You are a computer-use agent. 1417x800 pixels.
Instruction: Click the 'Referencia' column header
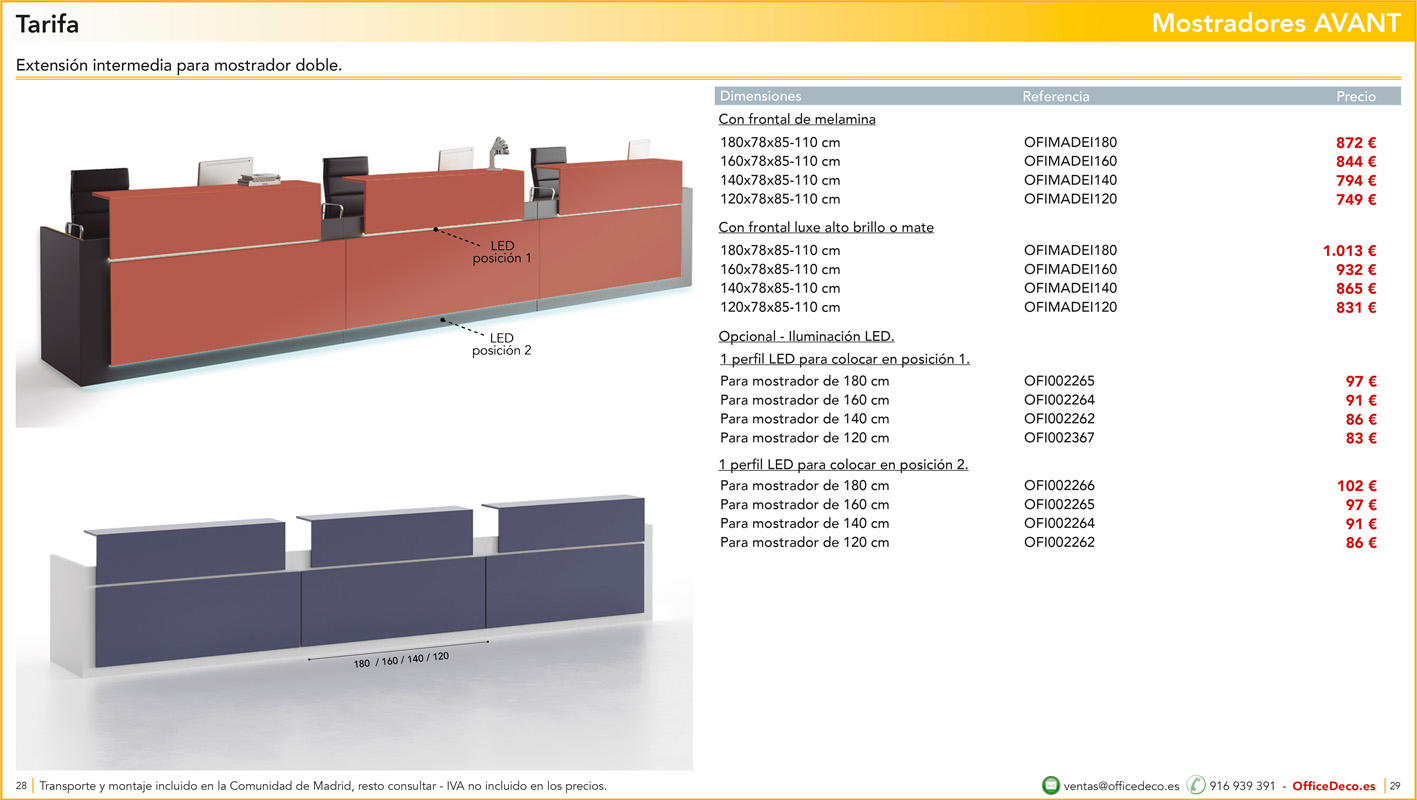click(x=1055, y=96)
